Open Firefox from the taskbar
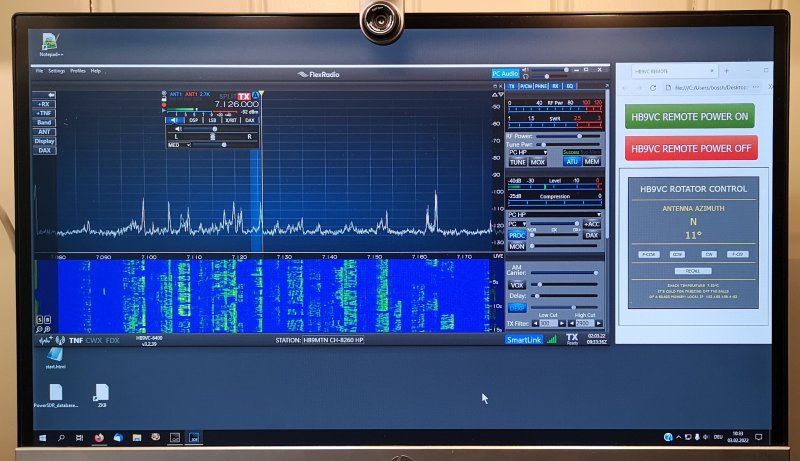The height and width of the screenshot is (461, 800). pos(98,437)
